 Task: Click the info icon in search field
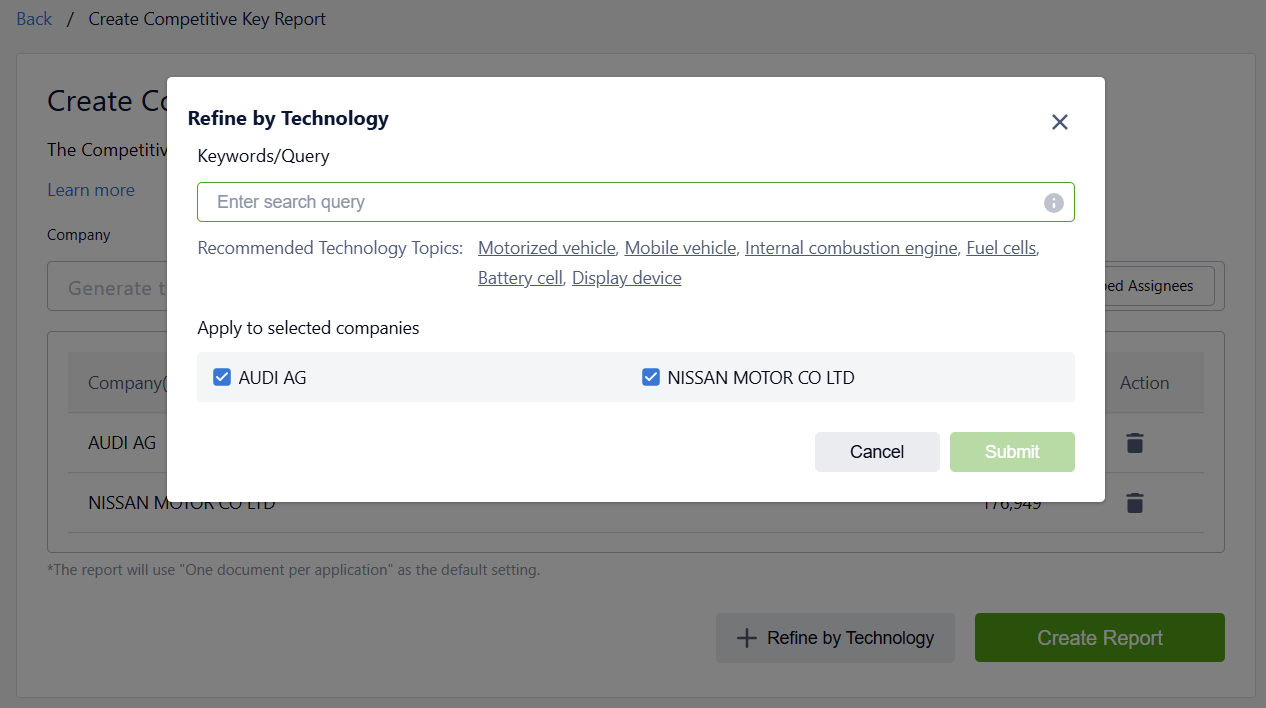(x=1053, y=203)
